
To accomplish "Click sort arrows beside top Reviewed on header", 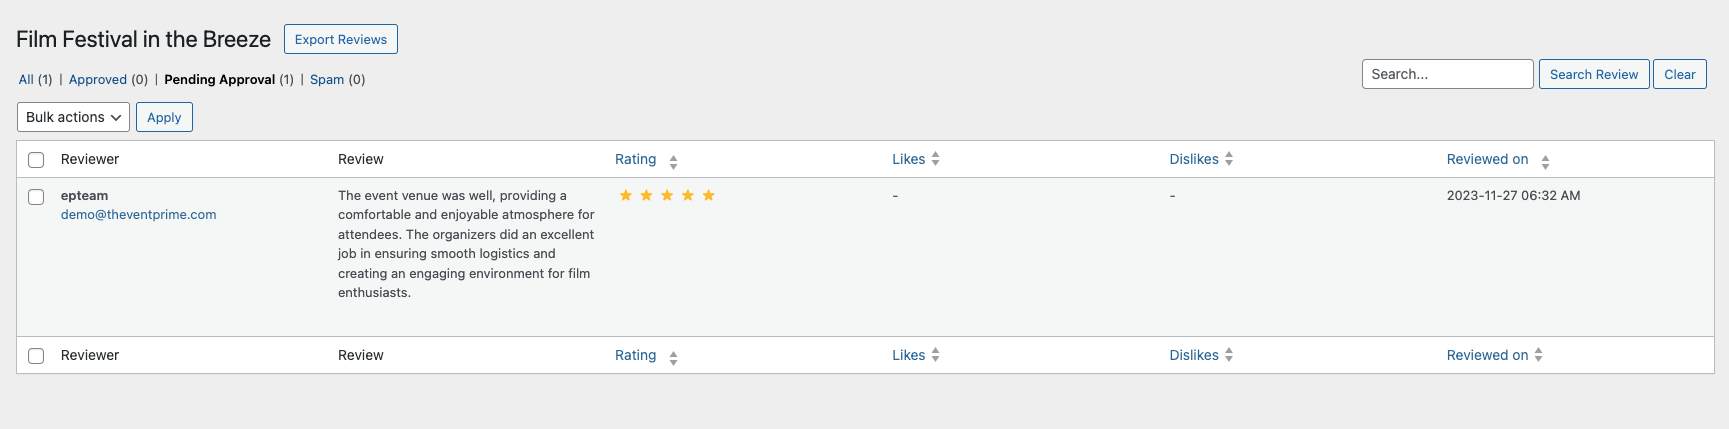I will (1545, 161).
